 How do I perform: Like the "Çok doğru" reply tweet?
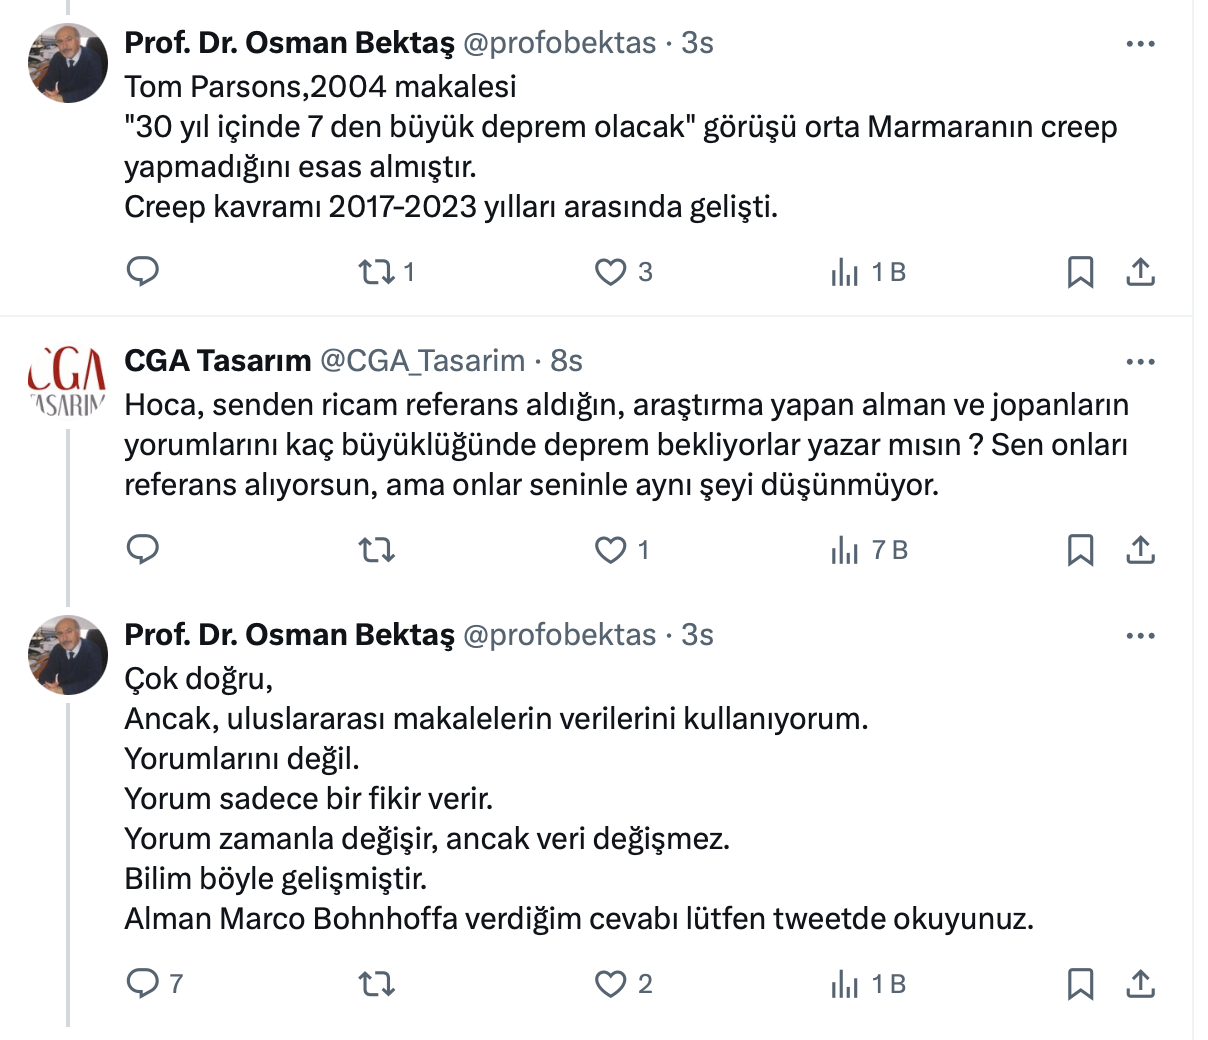610,983
